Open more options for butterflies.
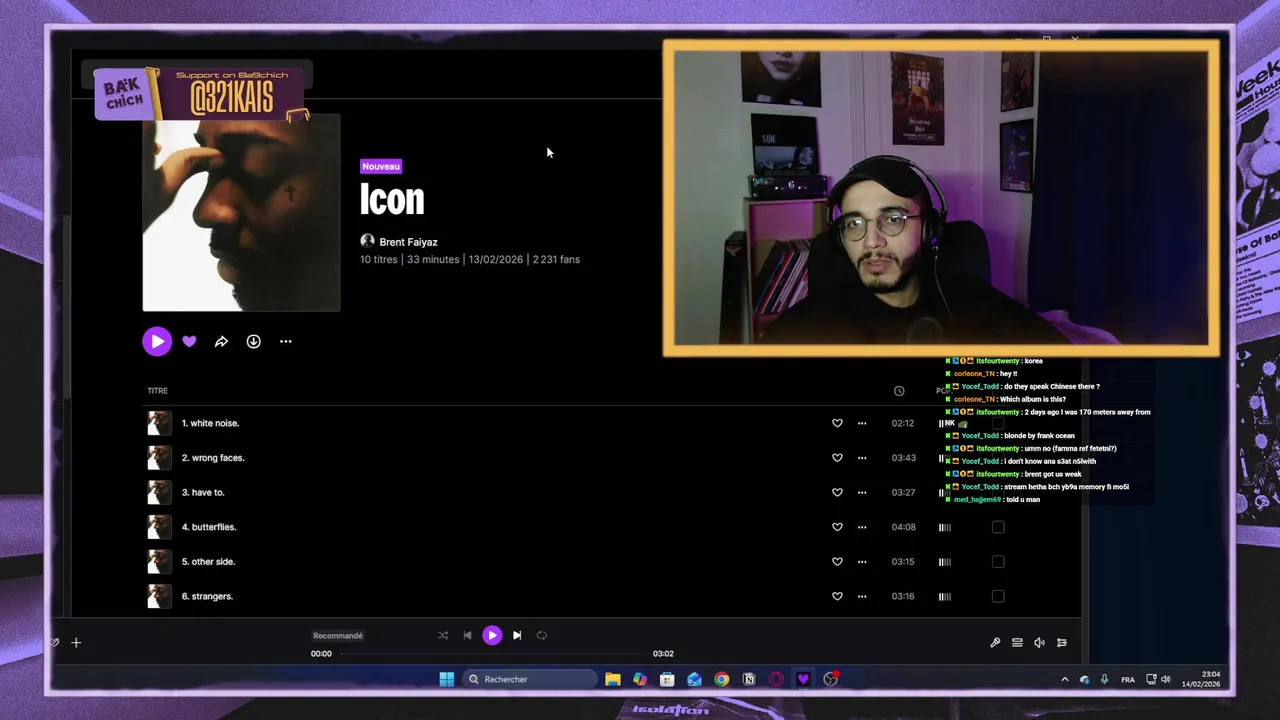1280x720 pixels. (862, 527)
